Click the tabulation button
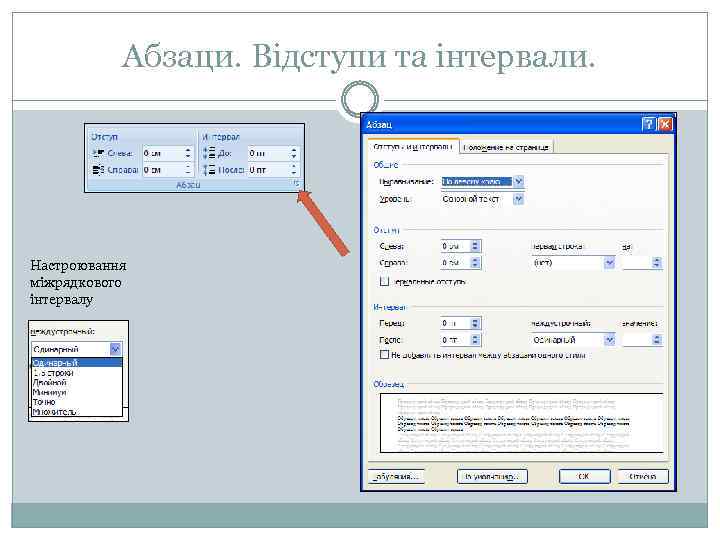720x540 pixels. [396, 477]
